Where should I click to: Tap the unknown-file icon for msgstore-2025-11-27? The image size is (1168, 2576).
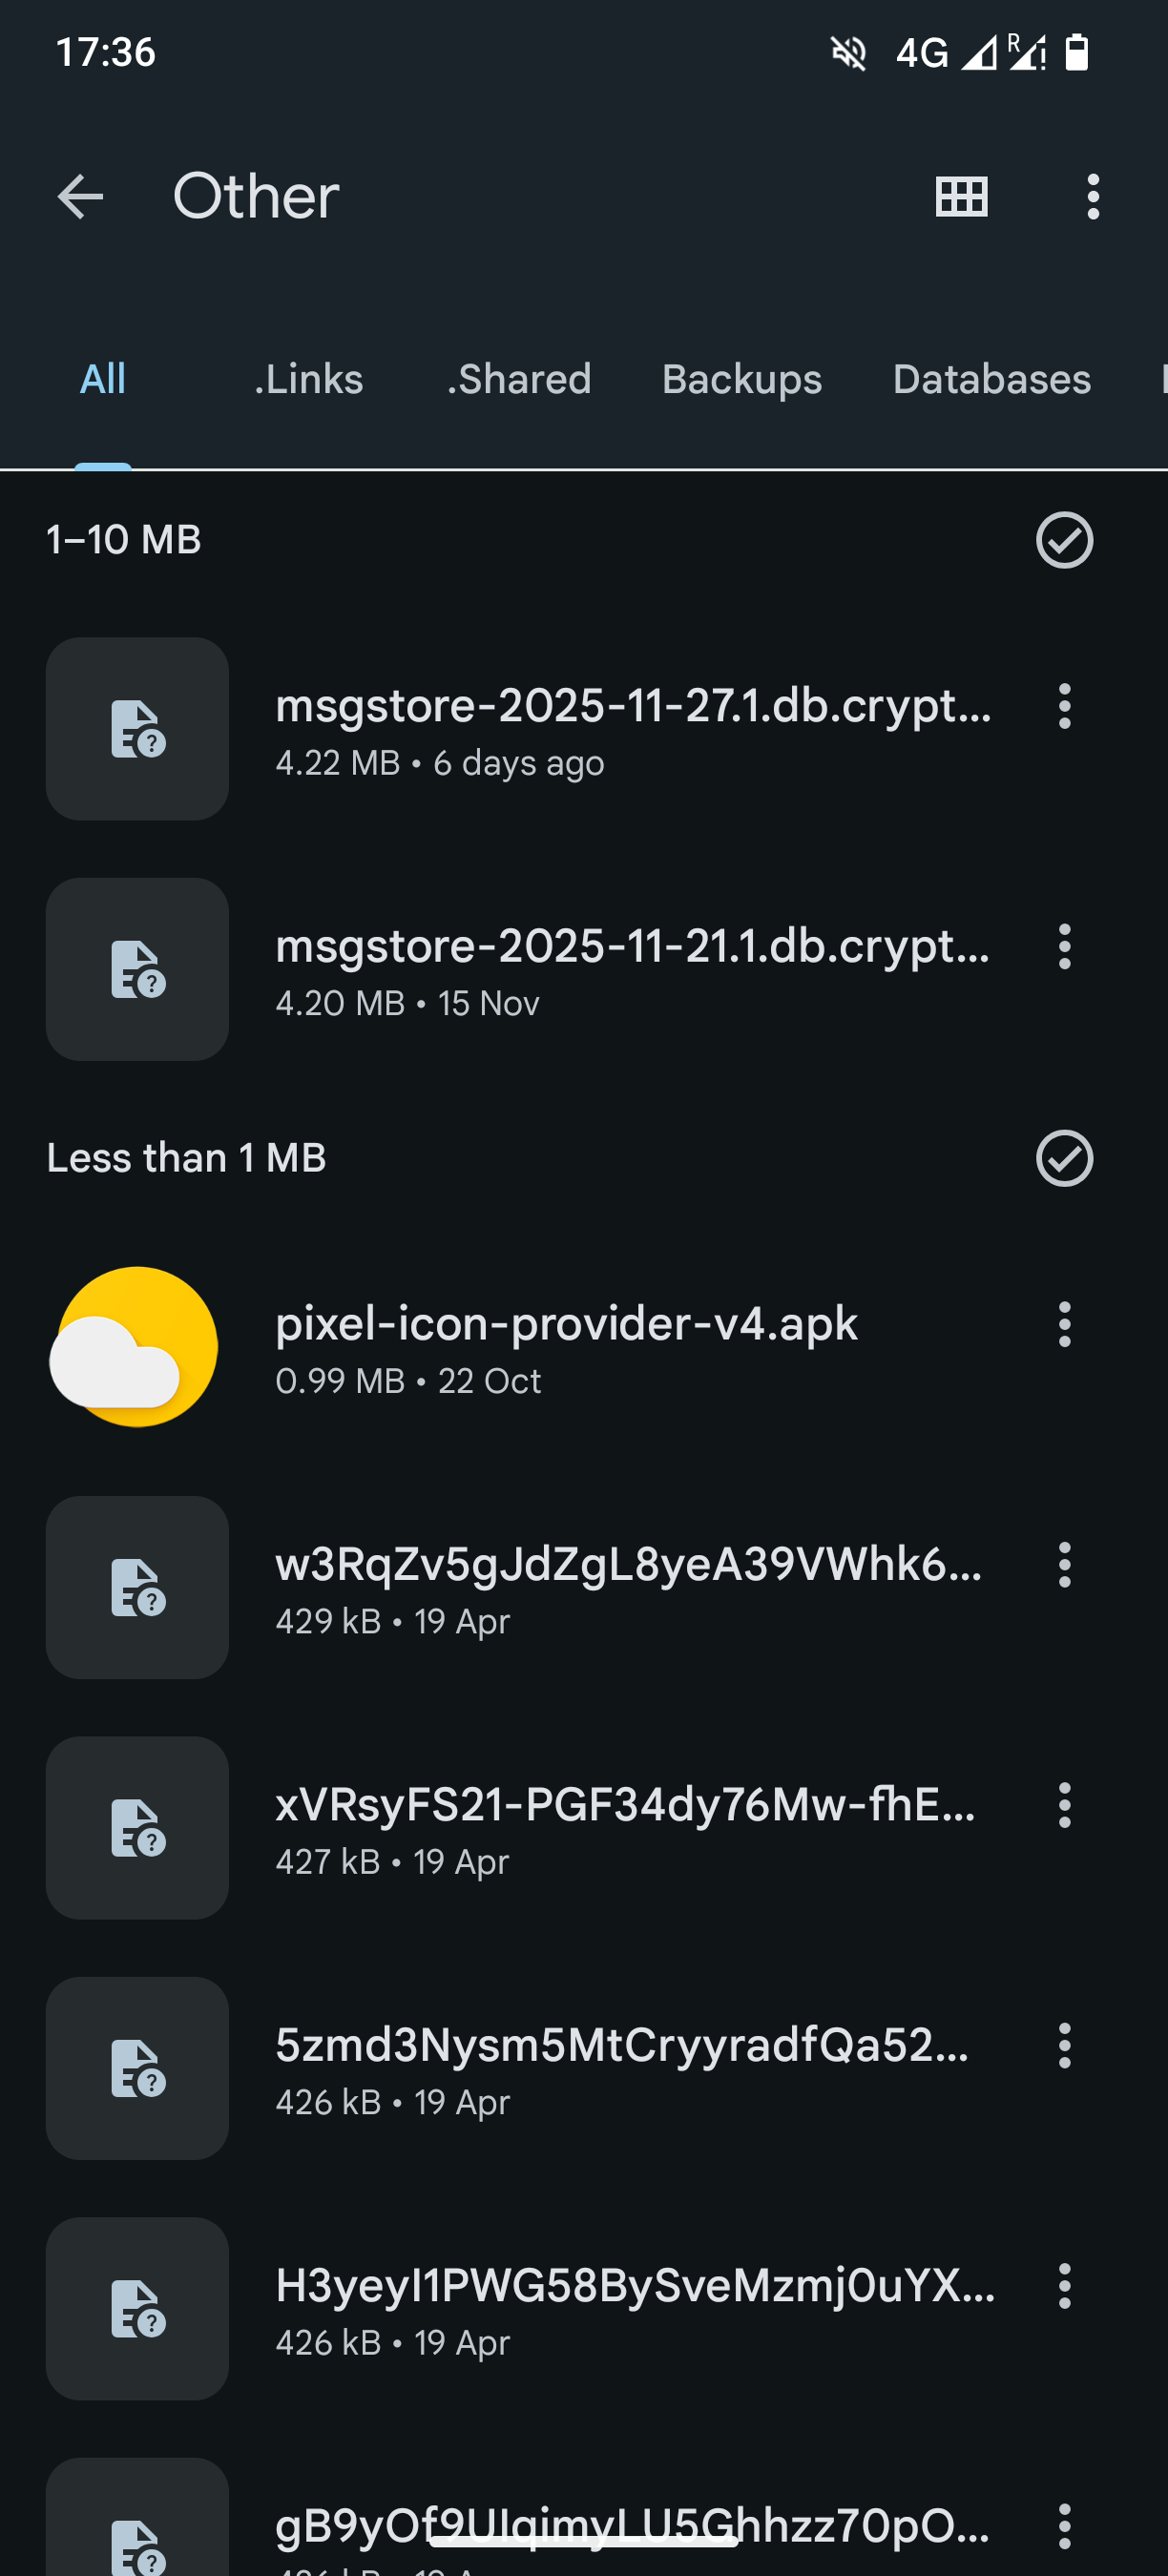coord(137,729)
